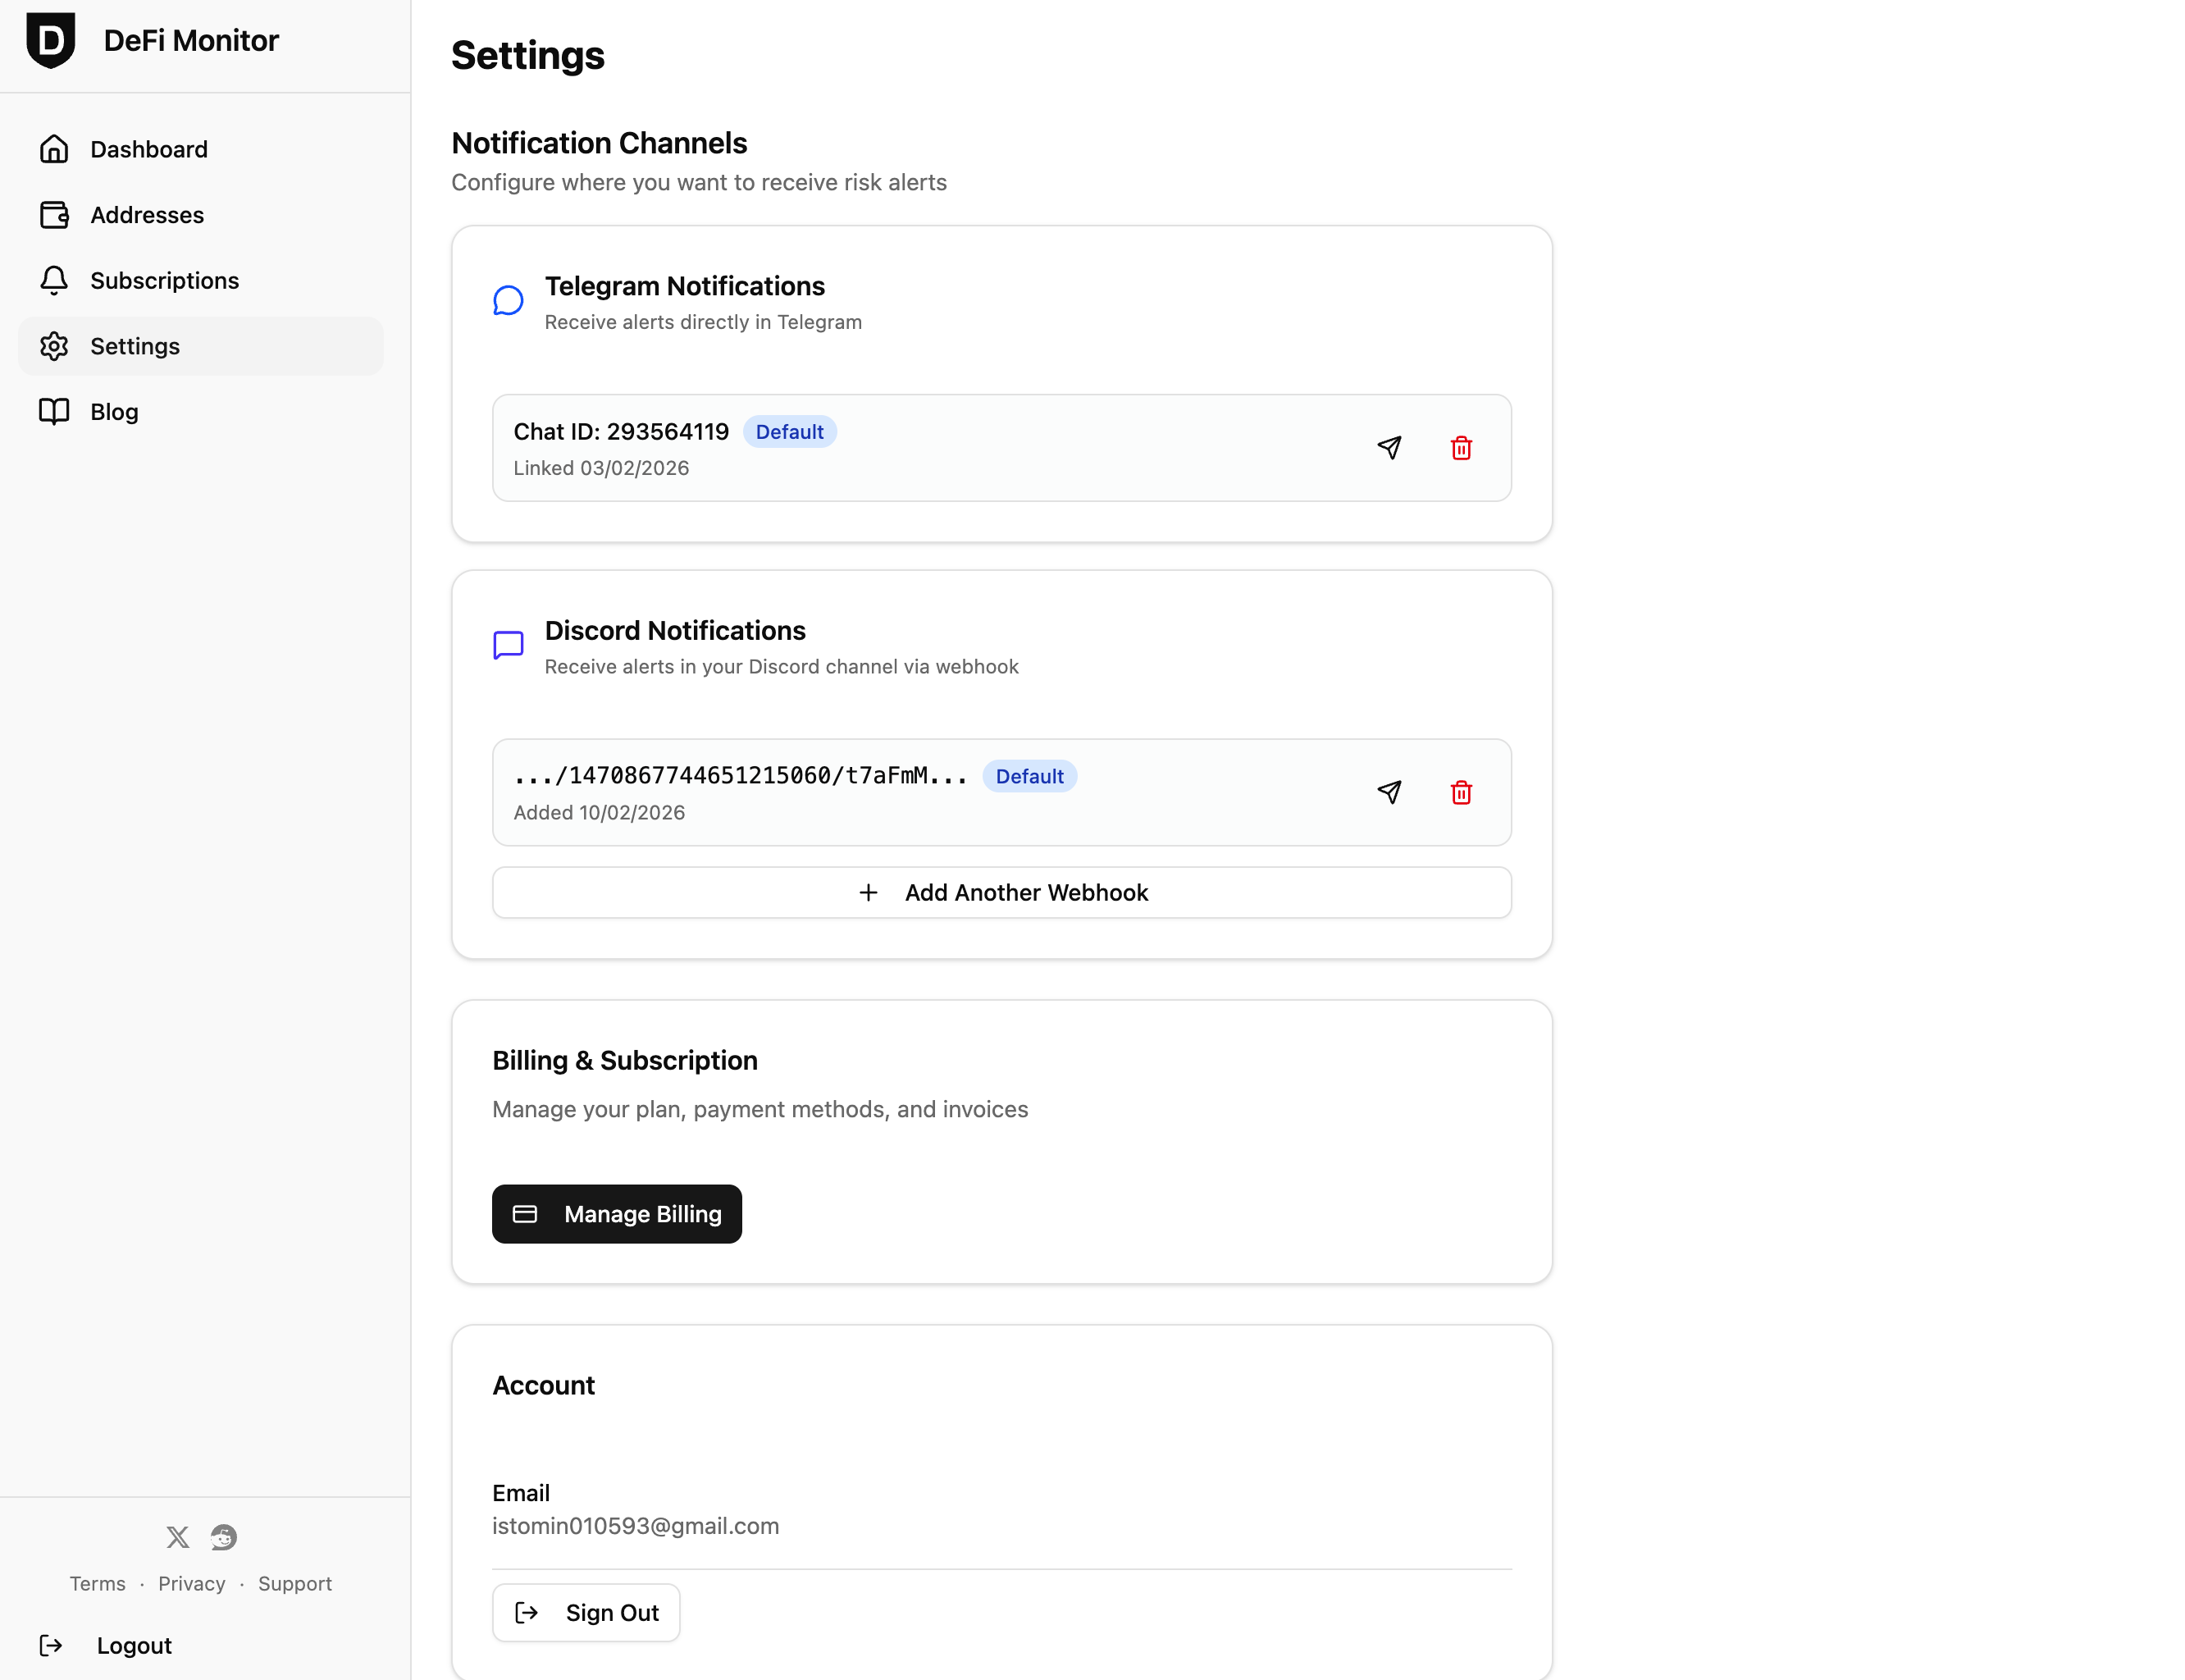Click Sign Out in the Account card
This screenshot has height=1680, width=2185.
tap(586, 1612)
